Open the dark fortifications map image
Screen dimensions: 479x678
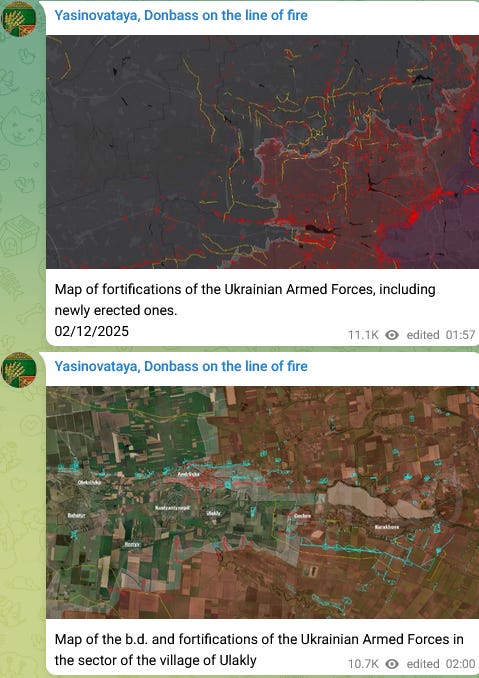tap(262, 152)
